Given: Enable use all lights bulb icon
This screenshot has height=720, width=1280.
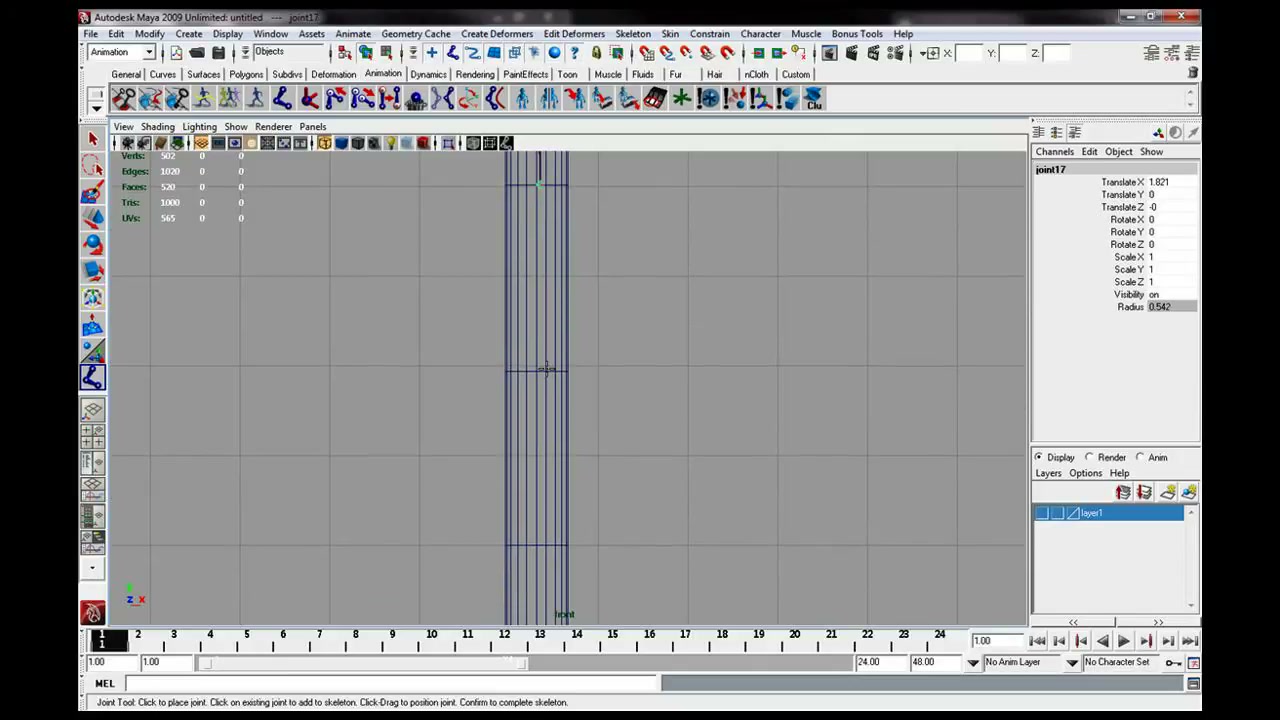Looking at the screenshot, I should (x=391, y=143).
